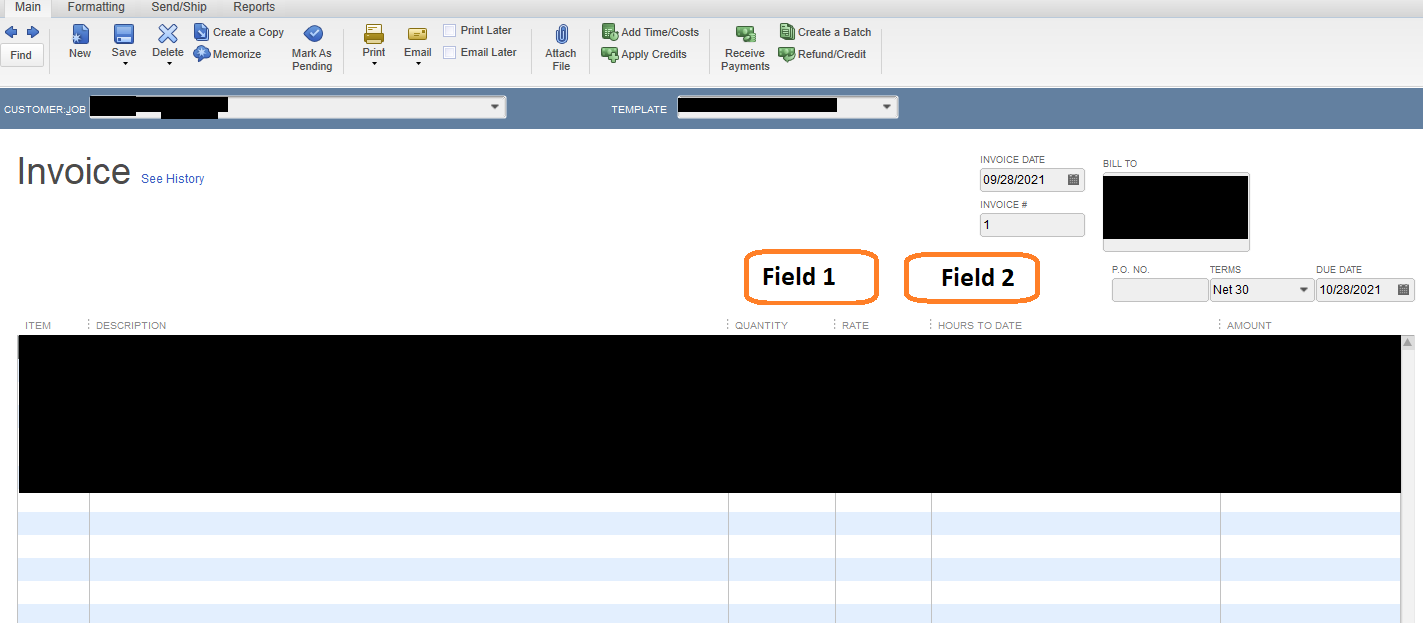Screen dimensions: 1423x623
Task: Attach a file to the invoice
Action: click(x=560, y=45)
